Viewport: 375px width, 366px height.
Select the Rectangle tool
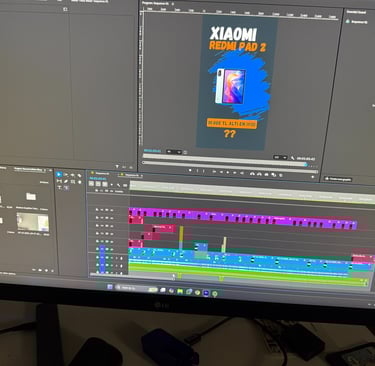(x=73, y=182)
